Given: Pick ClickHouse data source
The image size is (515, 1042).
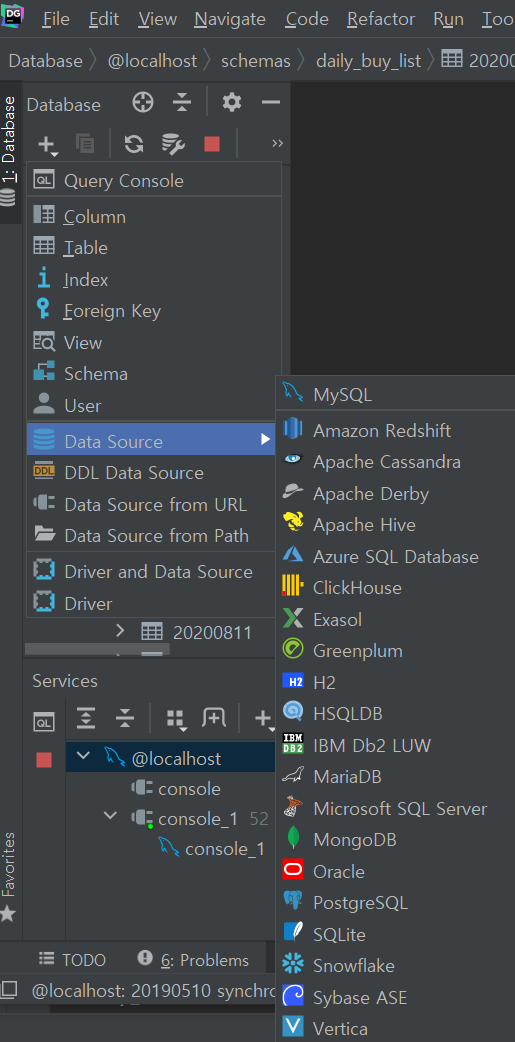Looking at the screenshot, I should tap(395, 587).
